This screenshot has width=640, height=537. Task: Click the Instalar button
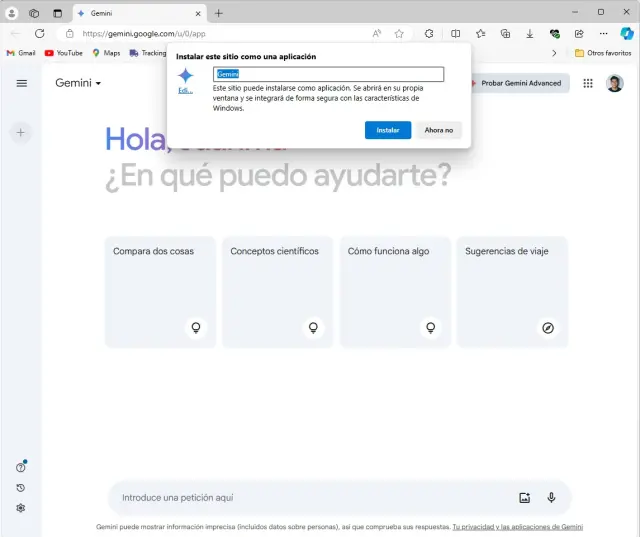tap(387, 130)
